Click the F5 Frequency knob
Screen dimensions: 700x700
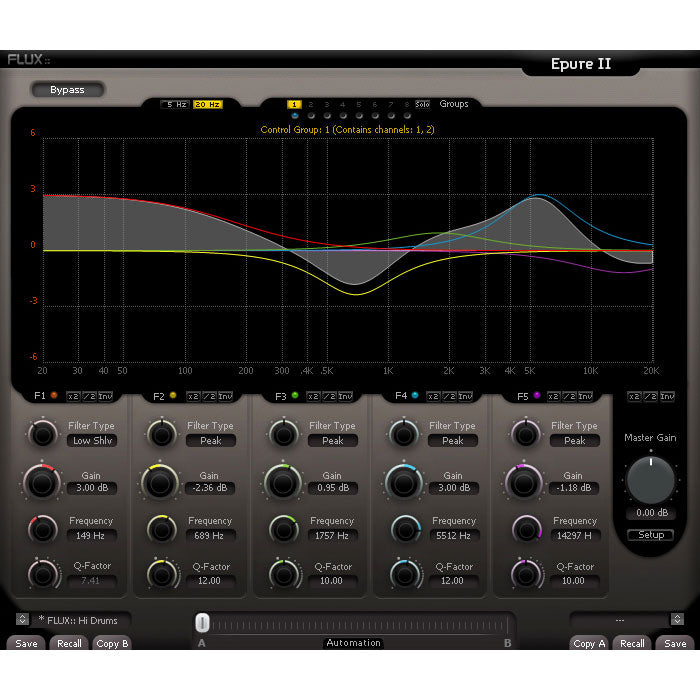point(527,530)
